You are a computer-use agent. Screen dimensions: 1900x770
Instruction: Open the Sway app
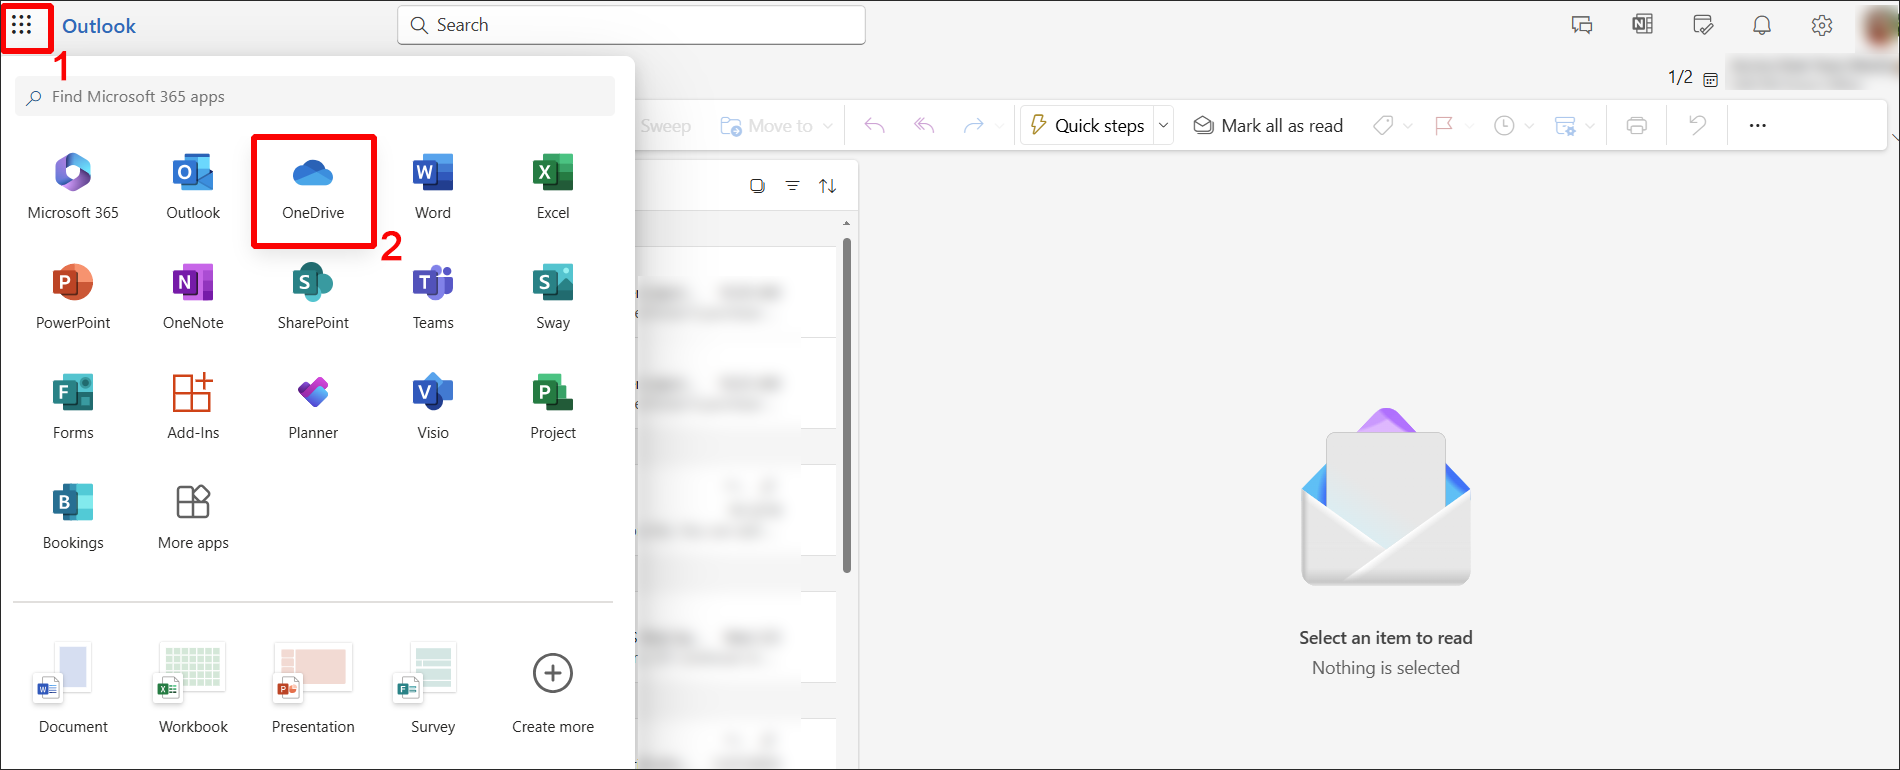click(x=553, y=297)
